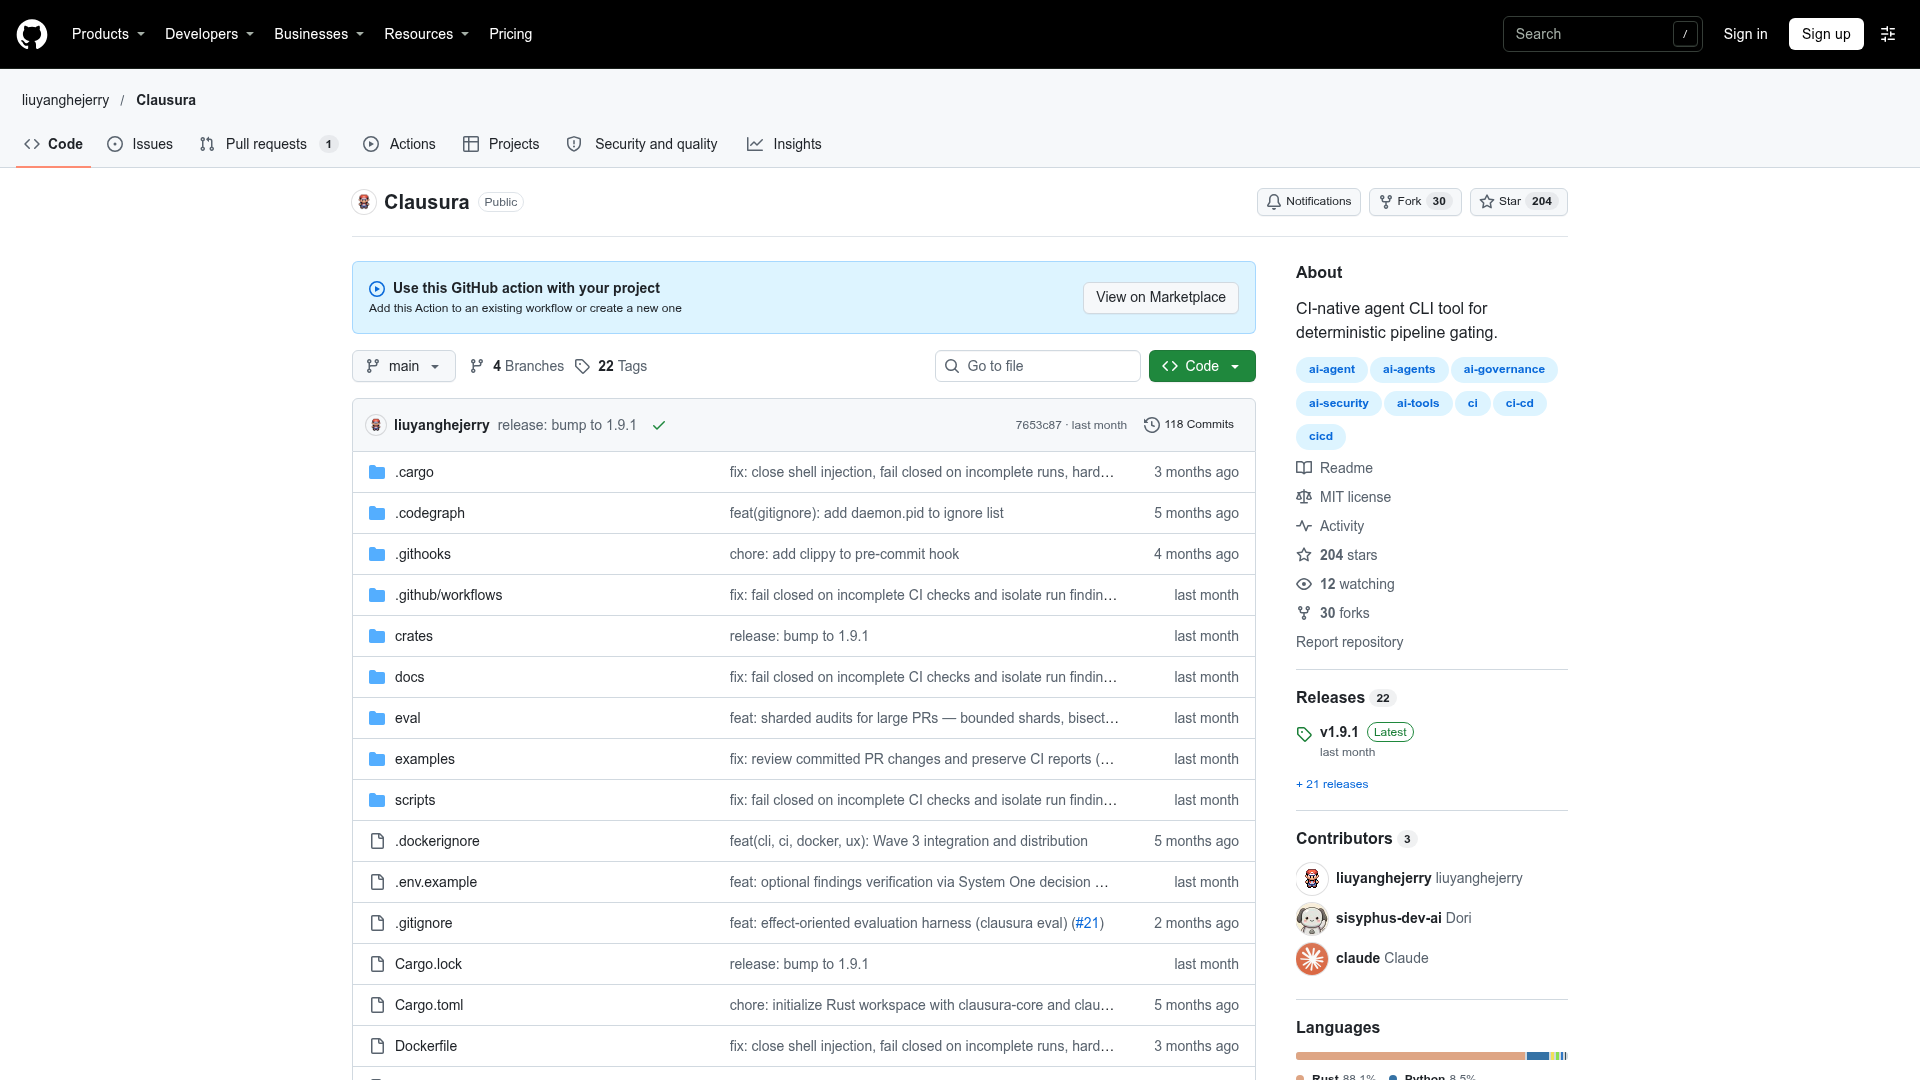The width and height of the screenshot is (1920, 1080).
Task: Click the MIT license scale icon
Action: (1304, 497)
